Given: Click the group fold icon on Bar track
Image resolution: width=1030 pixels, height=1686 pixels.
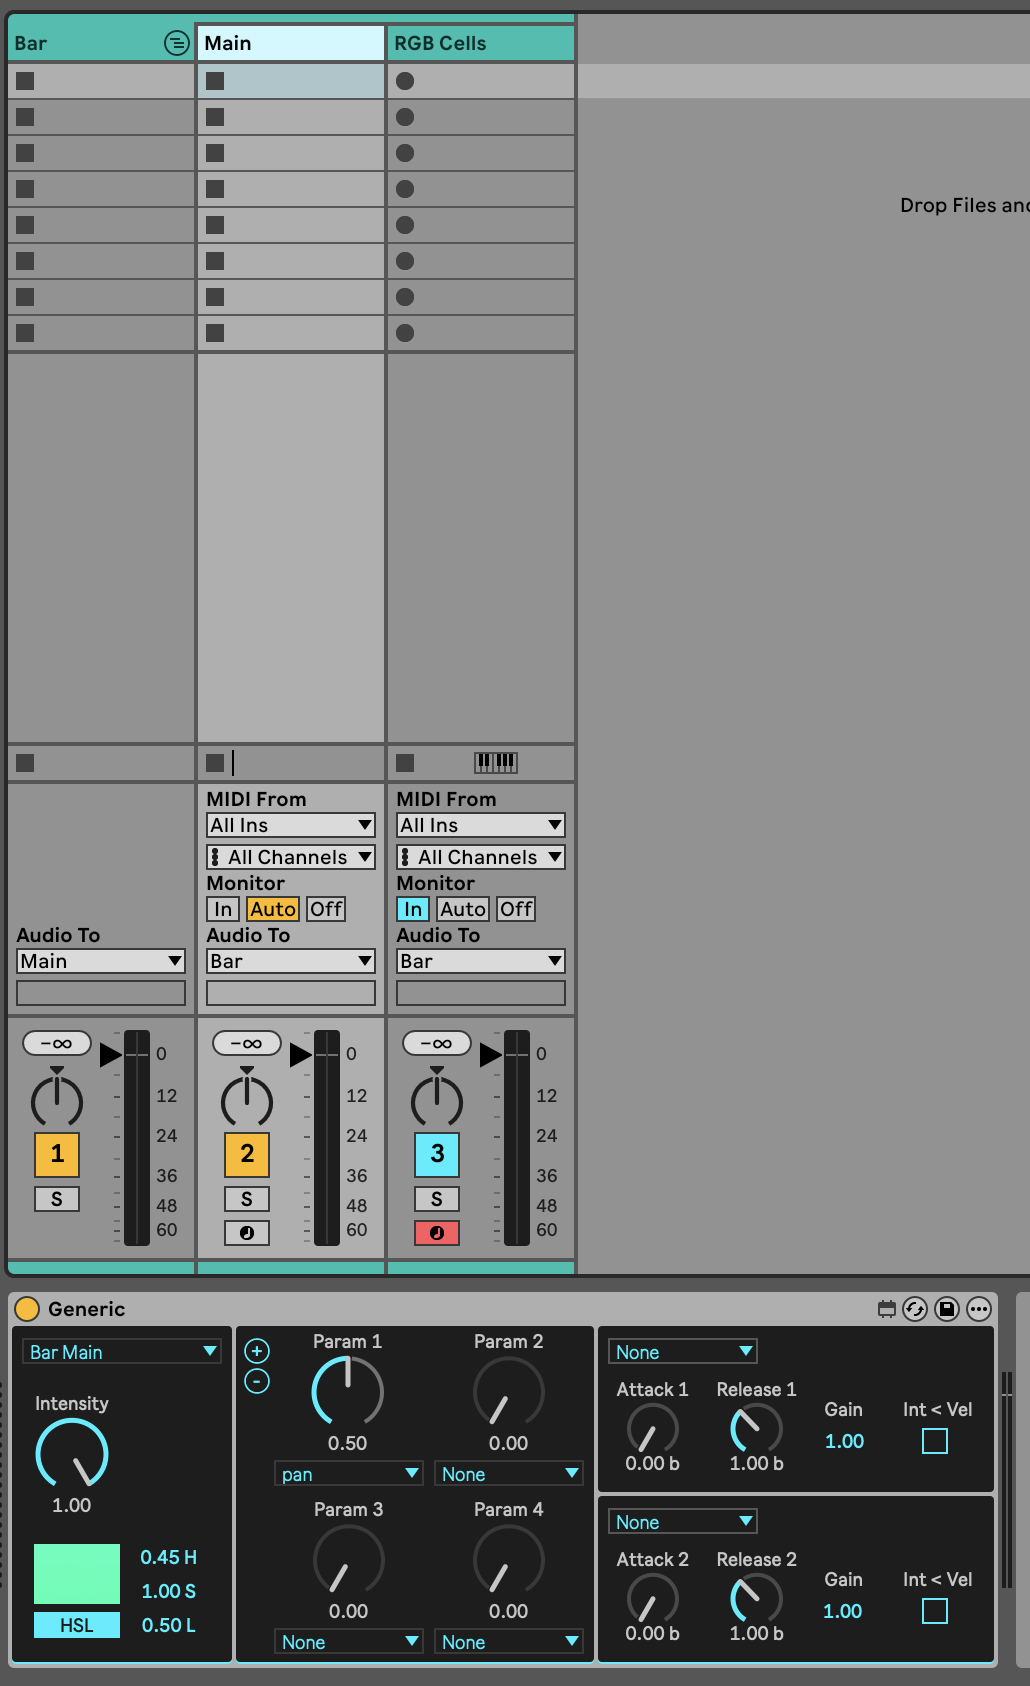Looking at the screenshot, I should pyautogui.click(x=176, y=43).
